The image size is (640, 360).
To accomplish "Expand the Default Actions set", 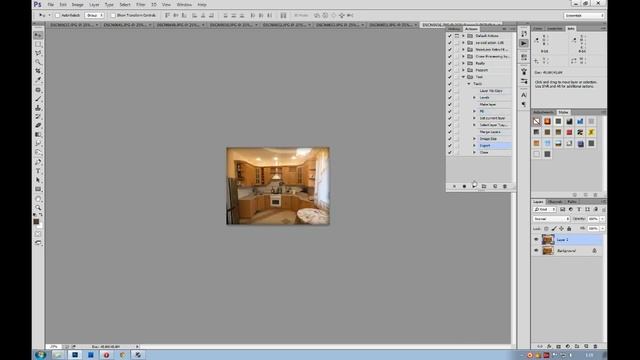I will [x=463, y=36].
